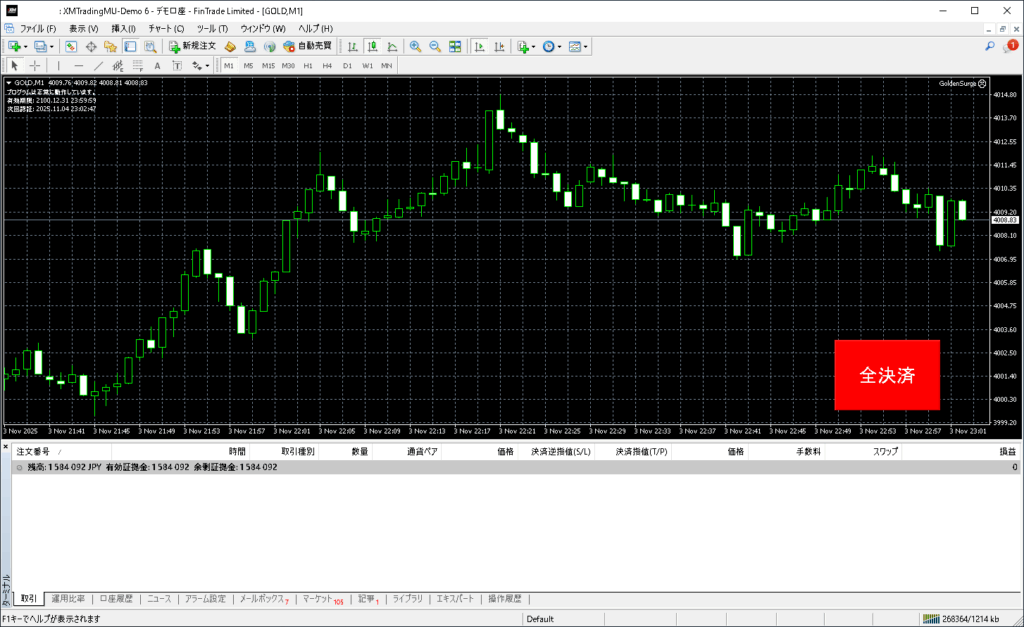The image size is (1024, 627).
Task: Zoom in on the chart
Action: tap(415, 46)
